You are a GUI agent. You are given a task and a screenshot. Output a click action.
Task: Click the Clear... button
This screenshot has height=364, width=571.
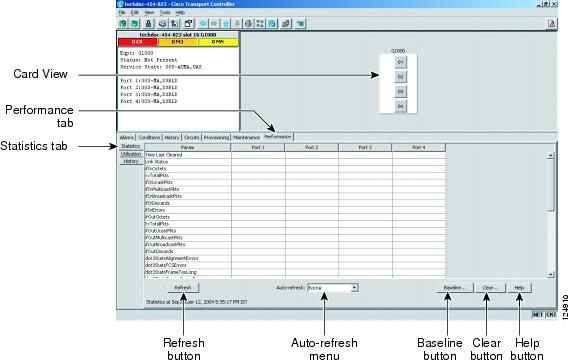click(x=490, y=288)
